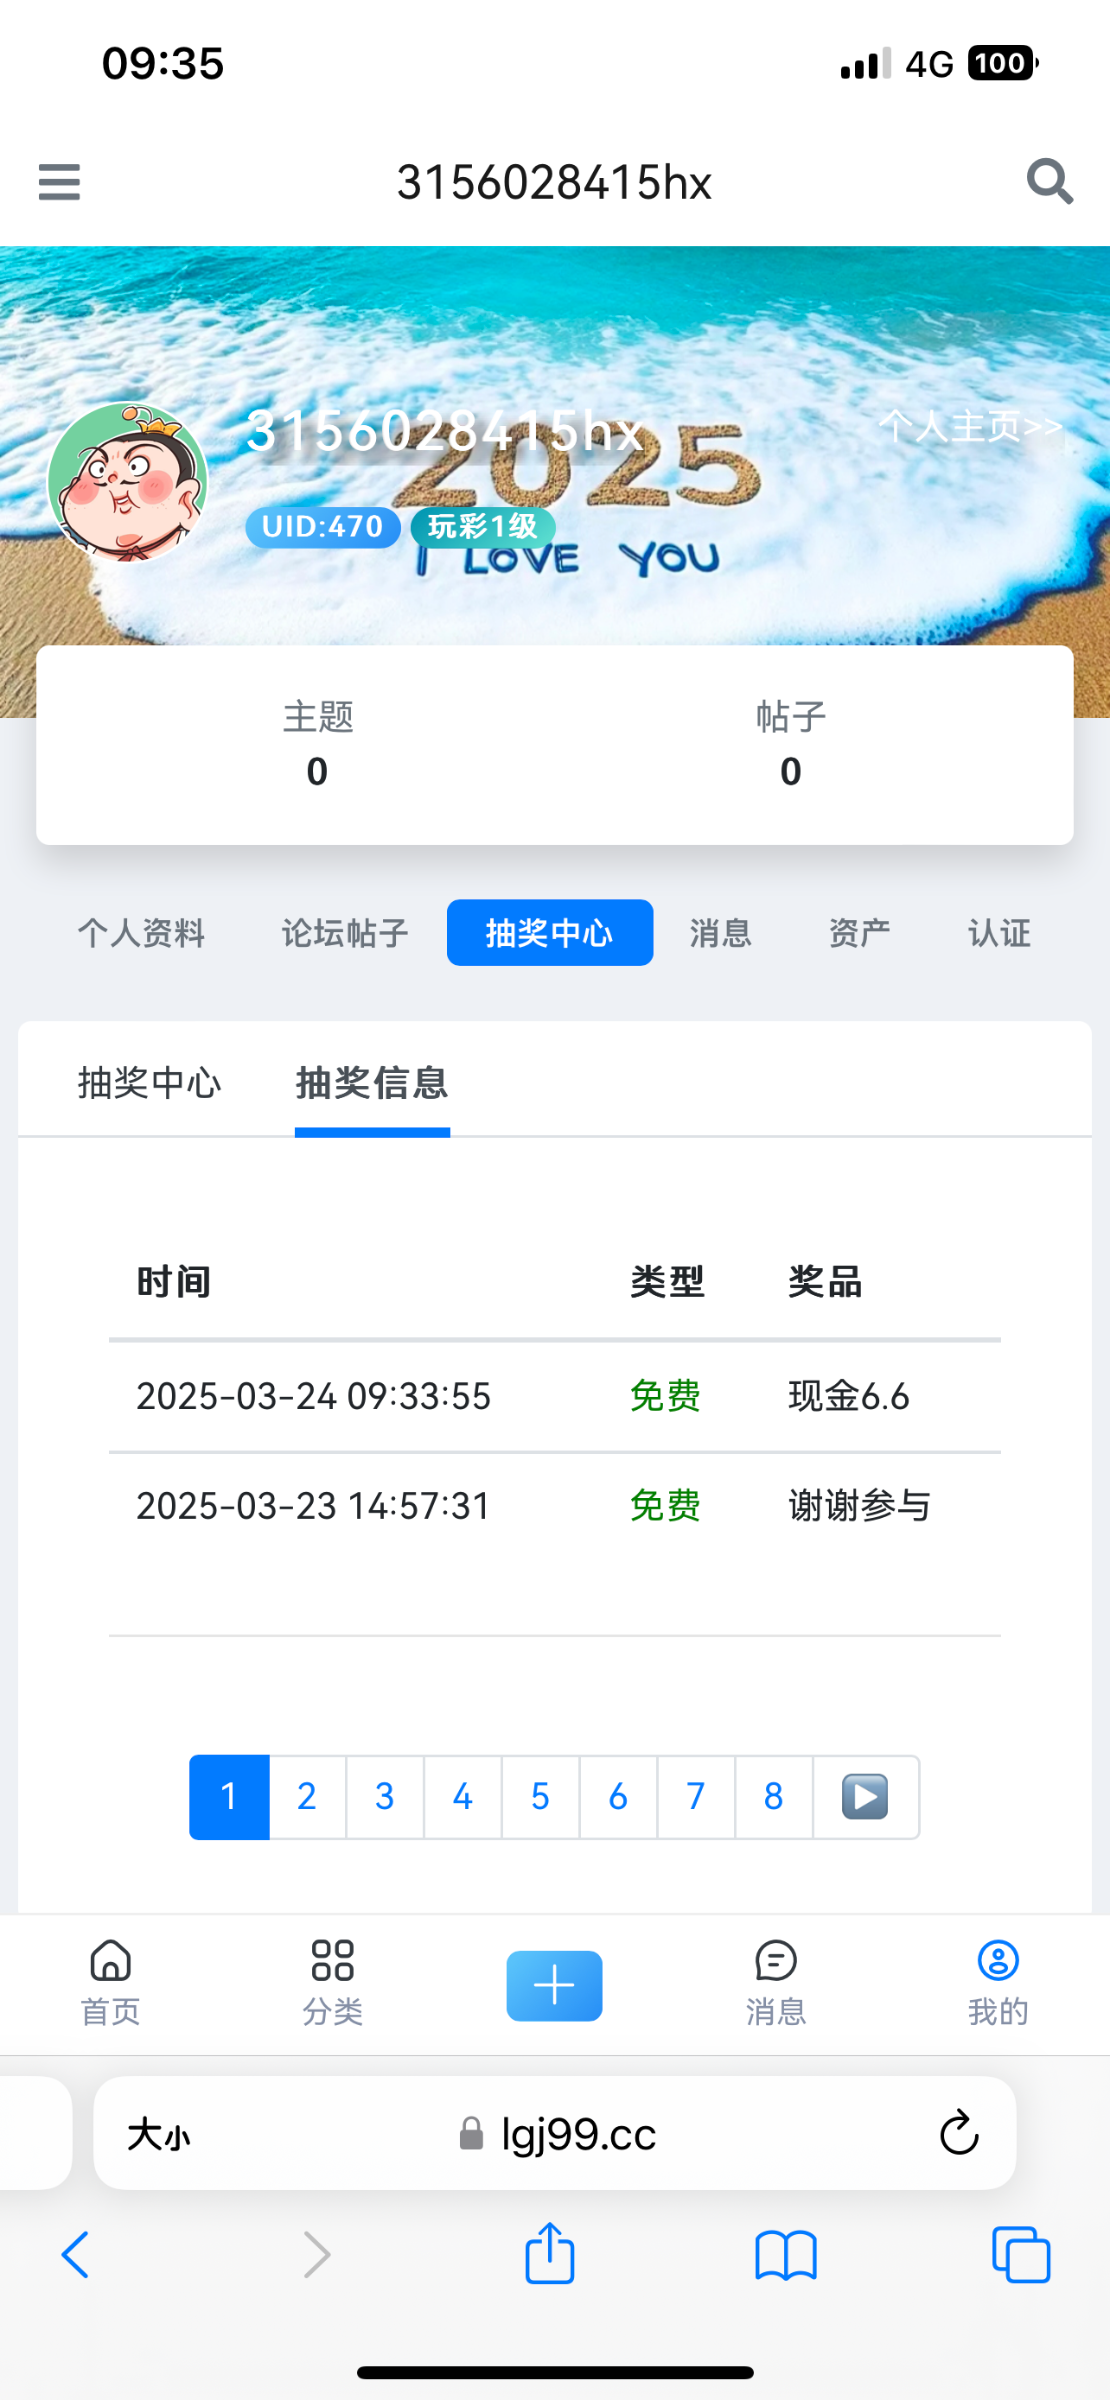The height and width of the screenshot is (2400, 1110).
Task: Open the Safari bookmarks icon
Action: [x=786, y=2256]
